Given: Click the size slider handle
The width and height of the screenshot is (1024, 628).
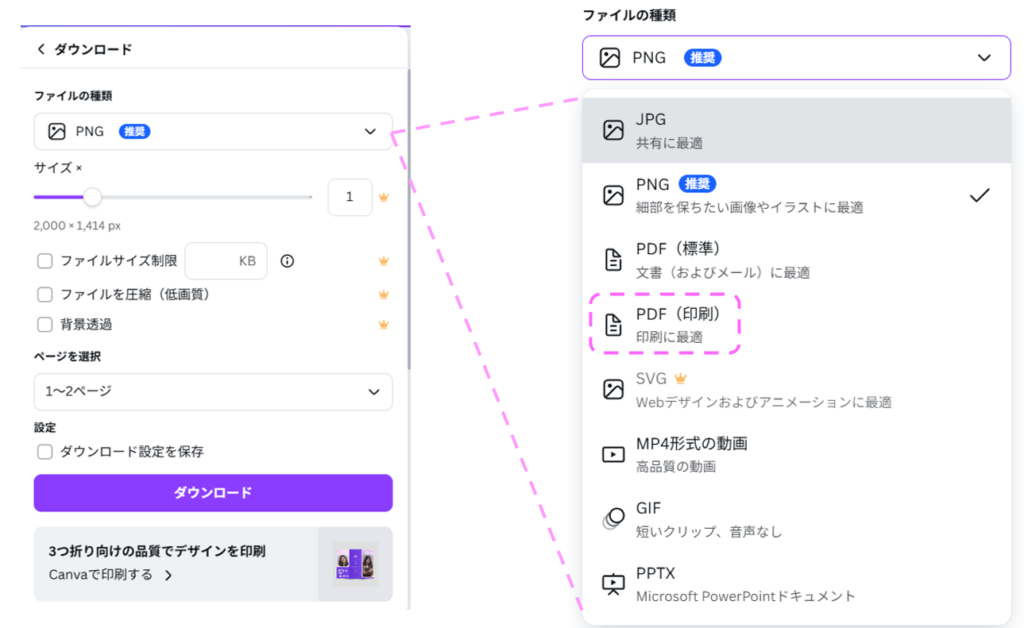Looking at the screenshot, I should point(92,197).
